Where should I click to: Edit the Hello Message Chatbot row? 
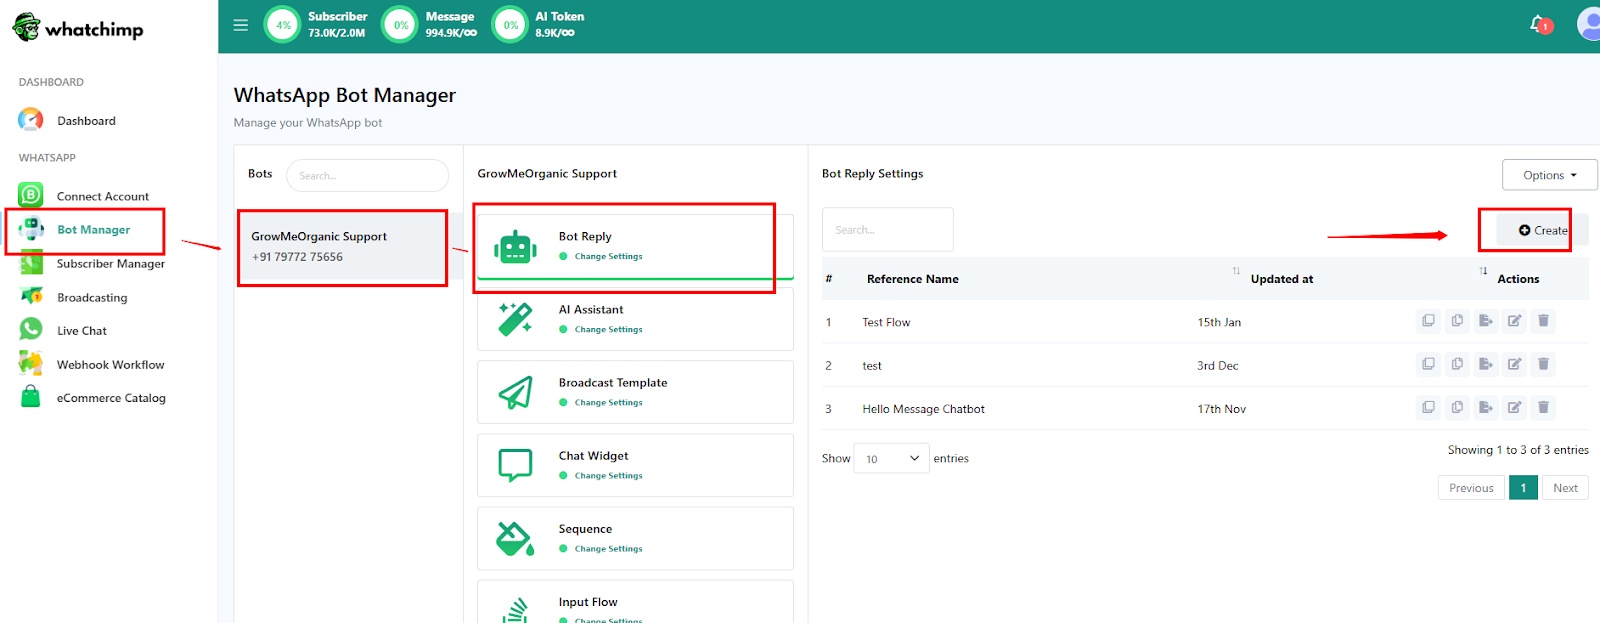coord(1514,407)
